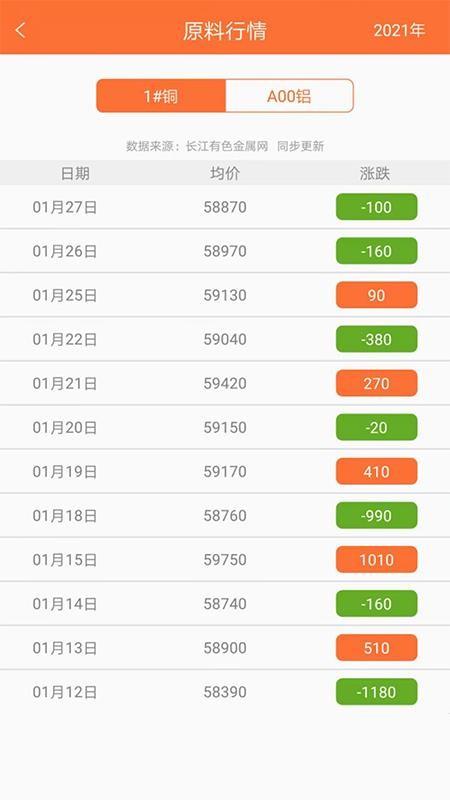This screenshot has width=450, height=800.
Task: Open the 长江有色金属网 data source text
Action: pyautogui.click(x=227, y=147)
